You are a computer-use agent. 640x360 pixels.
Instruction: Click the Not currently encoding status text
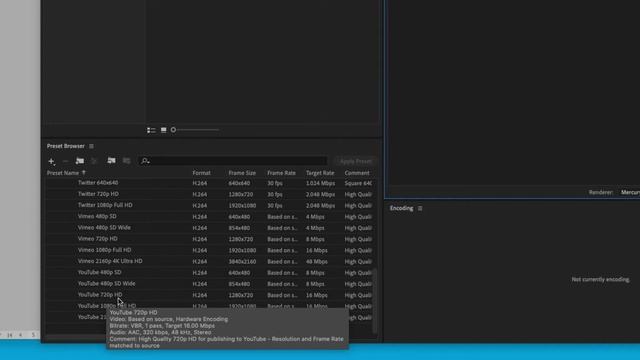click(x=600, y=280)
